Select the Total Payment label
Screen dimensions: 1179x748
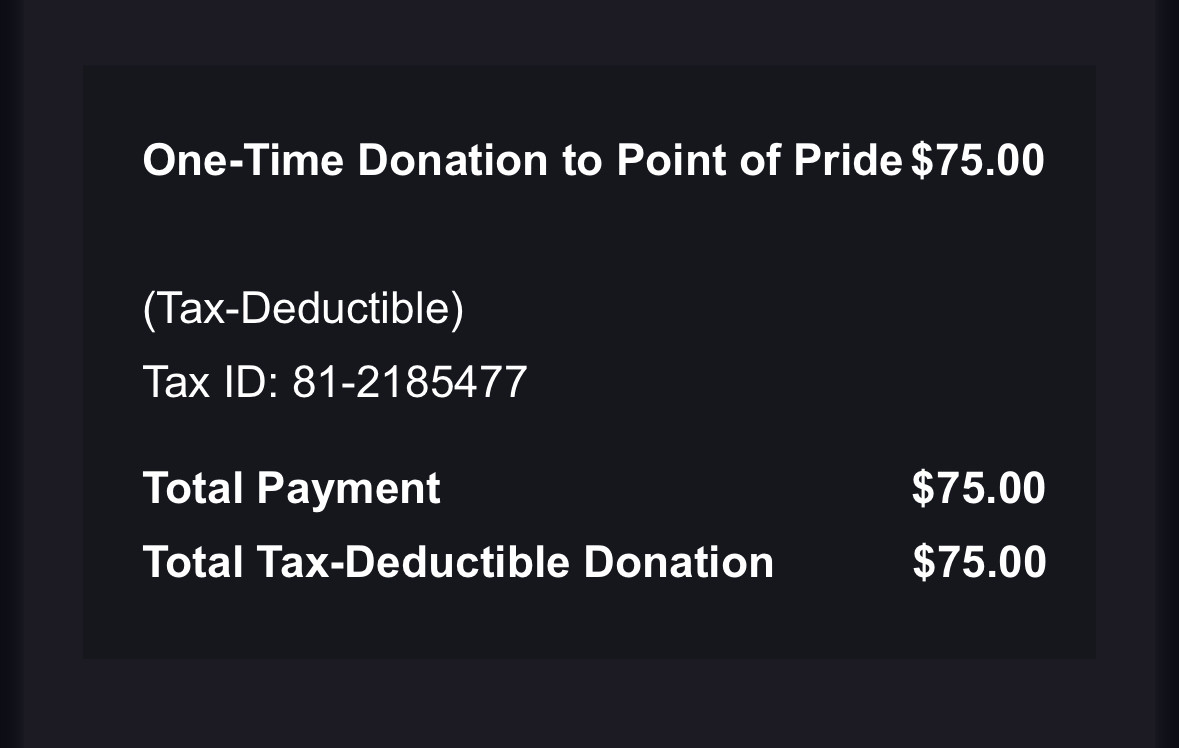point(291,488)
